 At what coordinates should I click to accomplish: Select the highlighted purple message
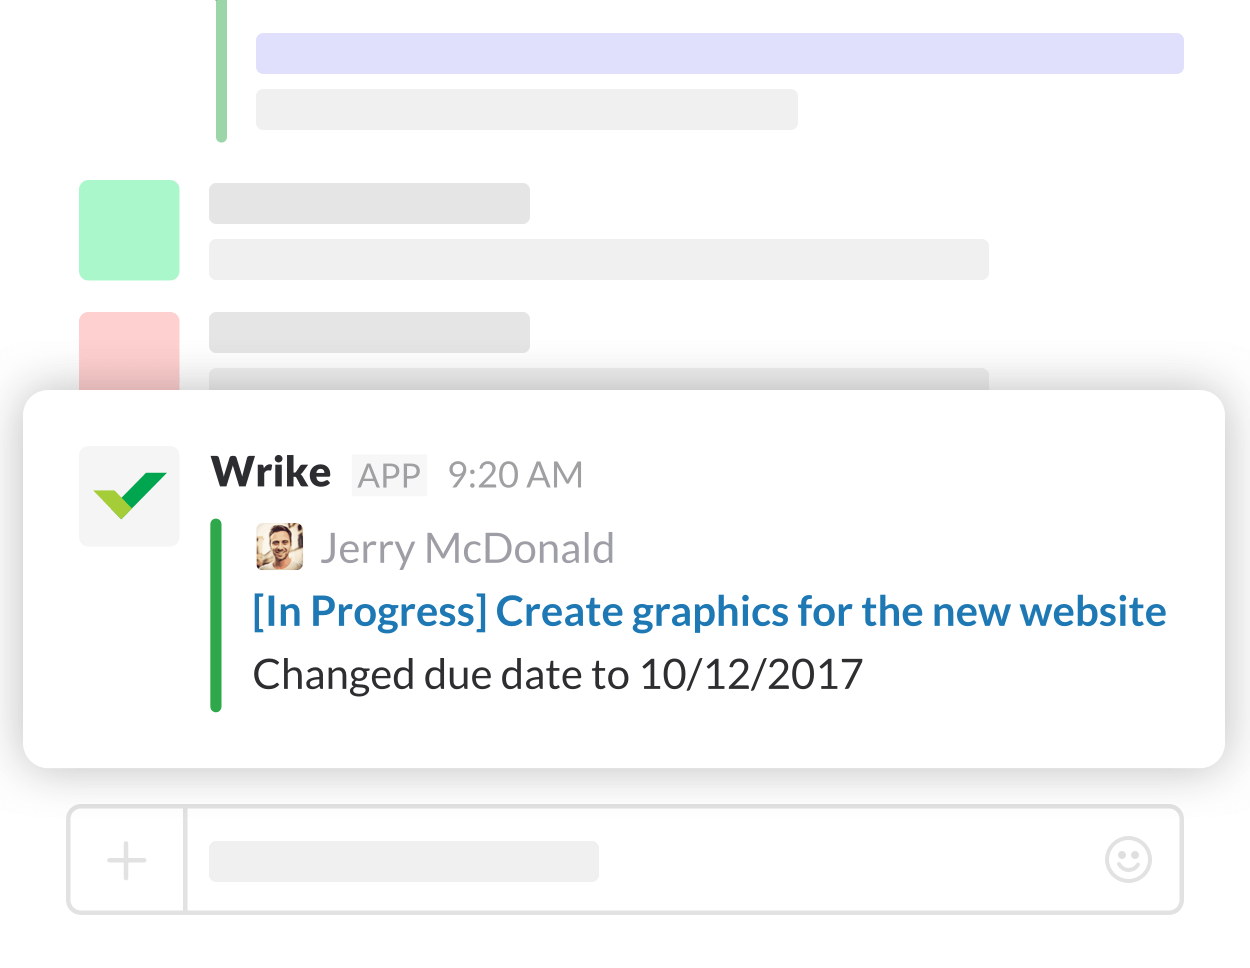point(719,53)
